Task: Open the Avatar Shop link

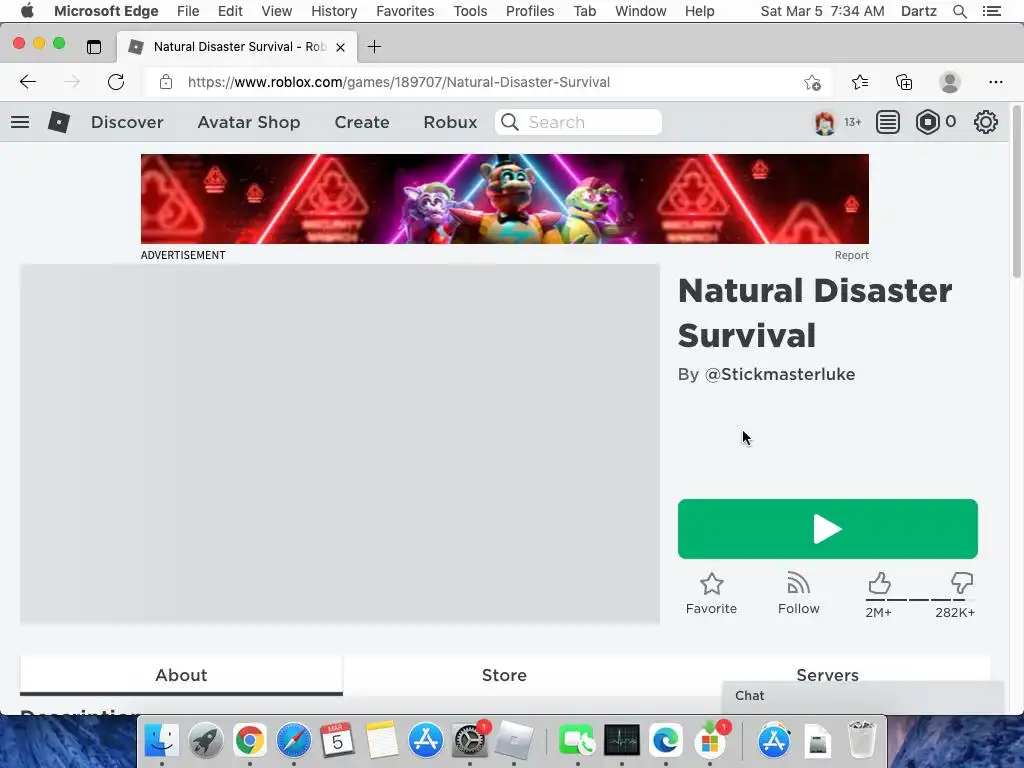Action: click(249, 122)
